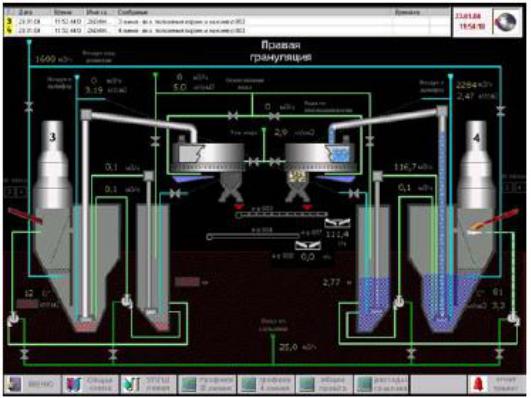Click the 25,0 makeup water flow reading
Viewport: 531px width, 398px height.
[288, 347]
